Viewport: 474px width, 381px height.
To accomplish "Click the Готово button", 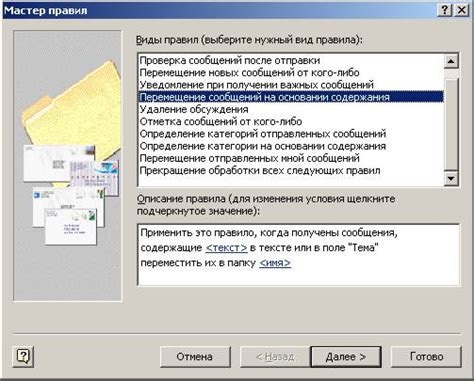I will (x=426, y=357).
